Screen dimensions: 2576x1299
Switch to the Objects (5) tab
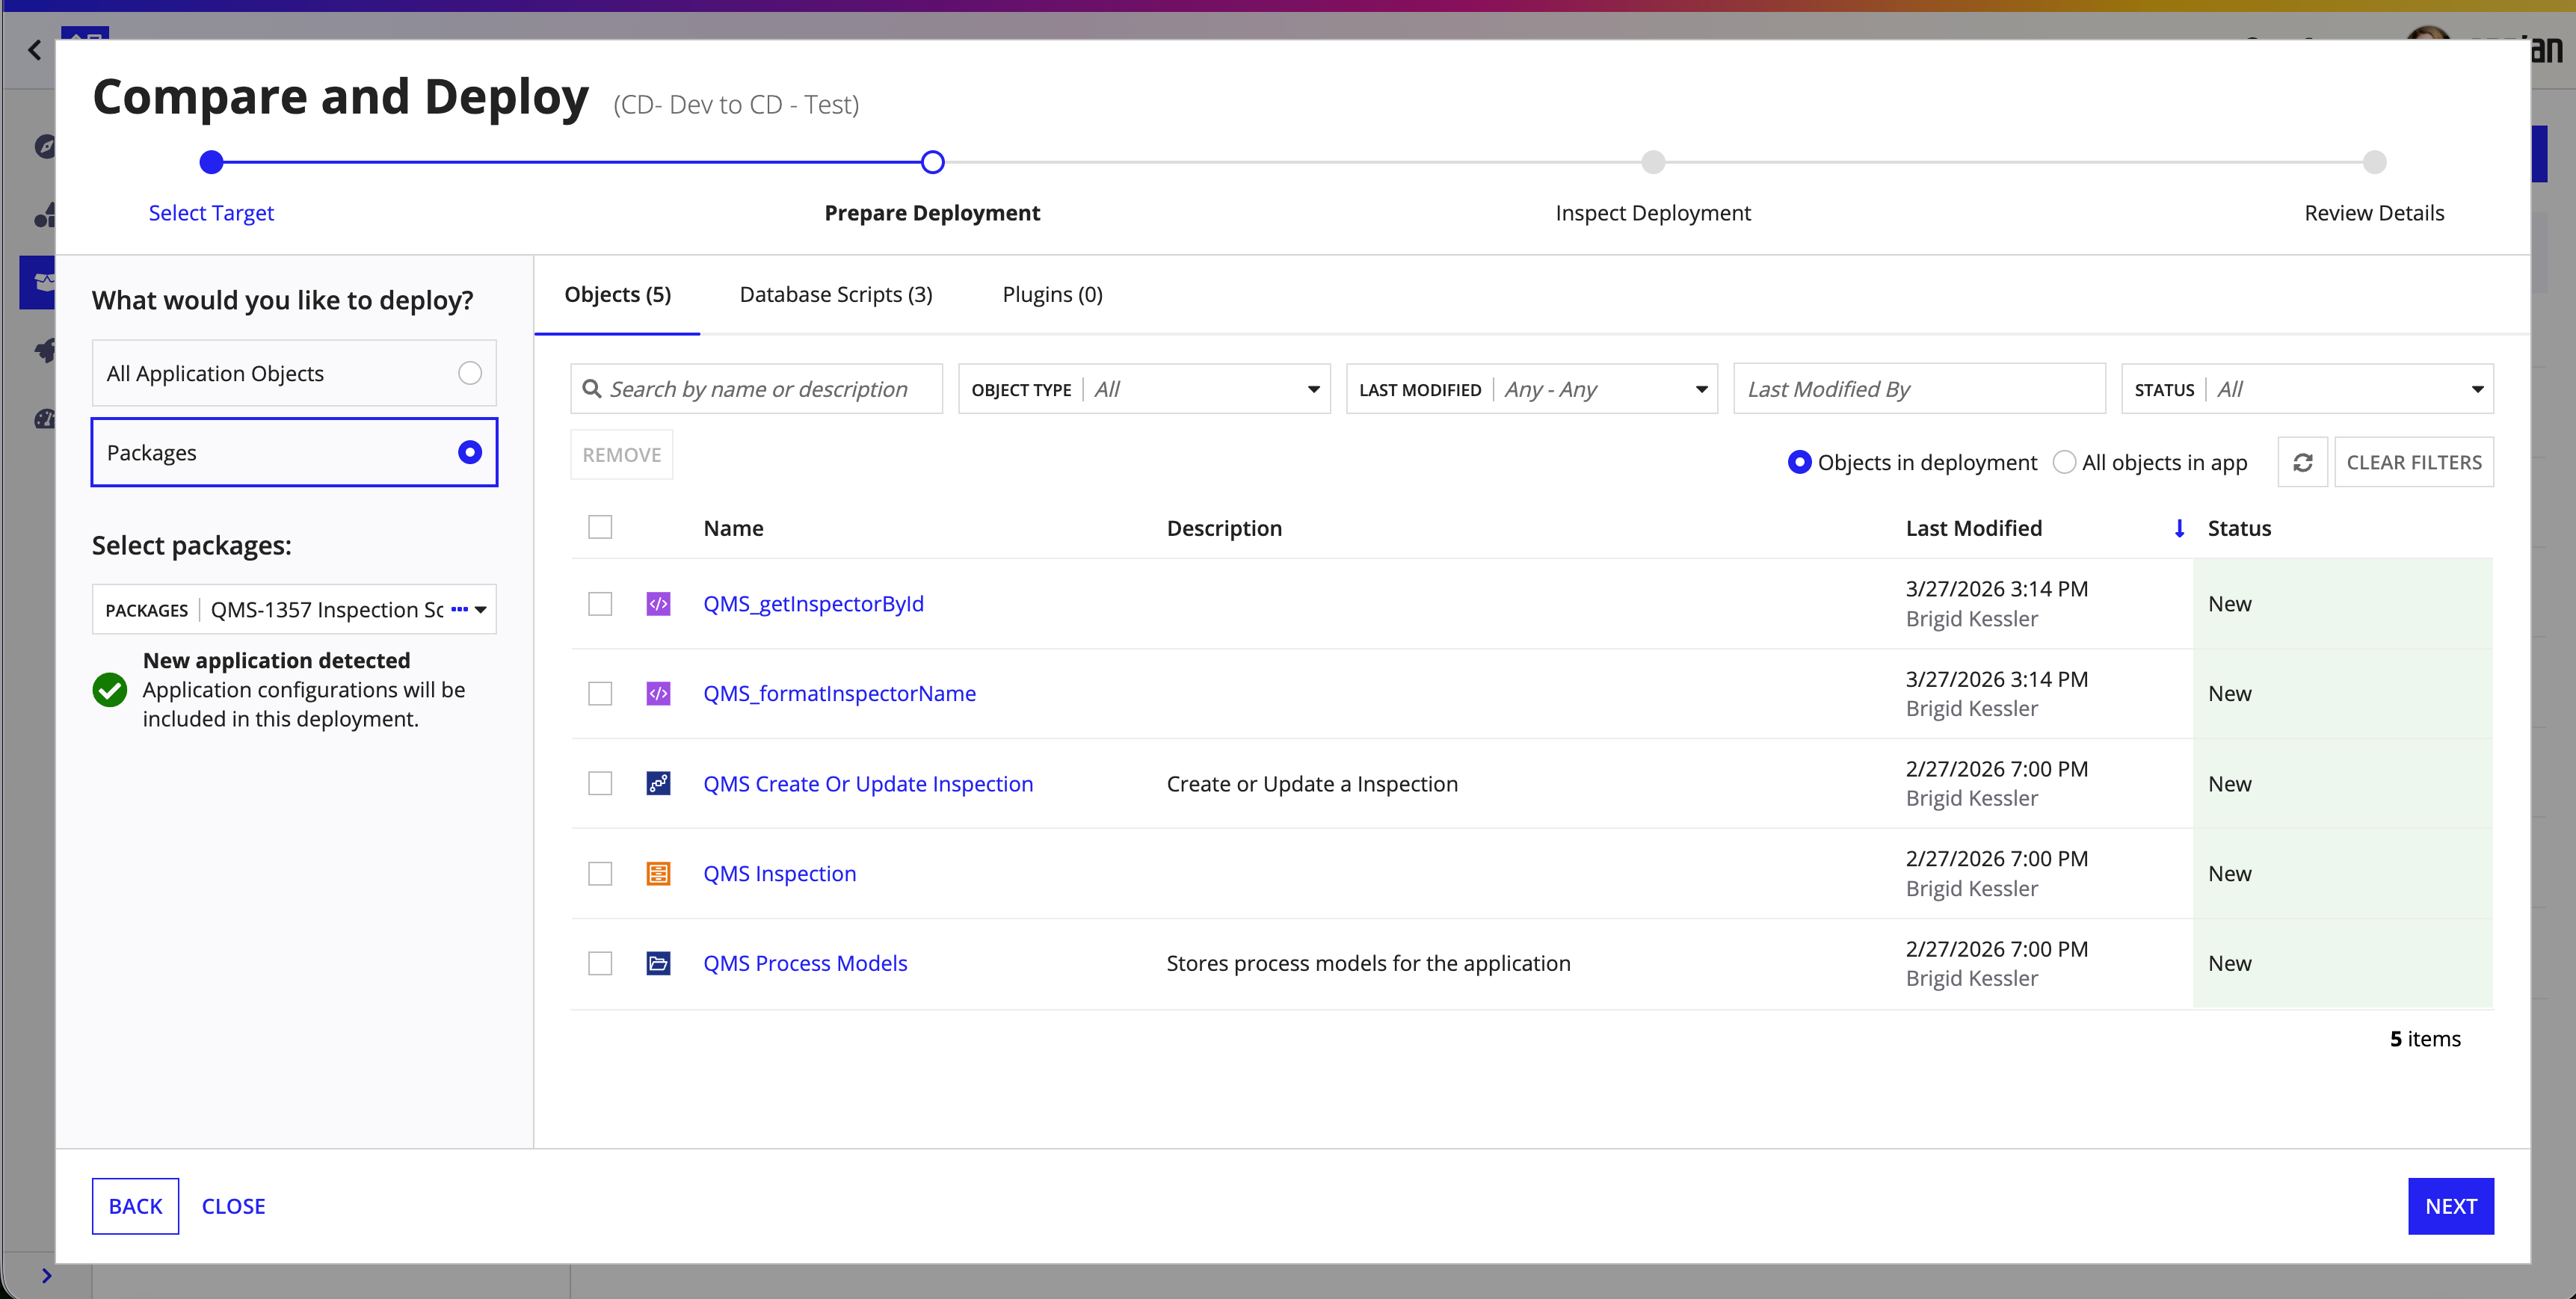click(x=617, y=295)
